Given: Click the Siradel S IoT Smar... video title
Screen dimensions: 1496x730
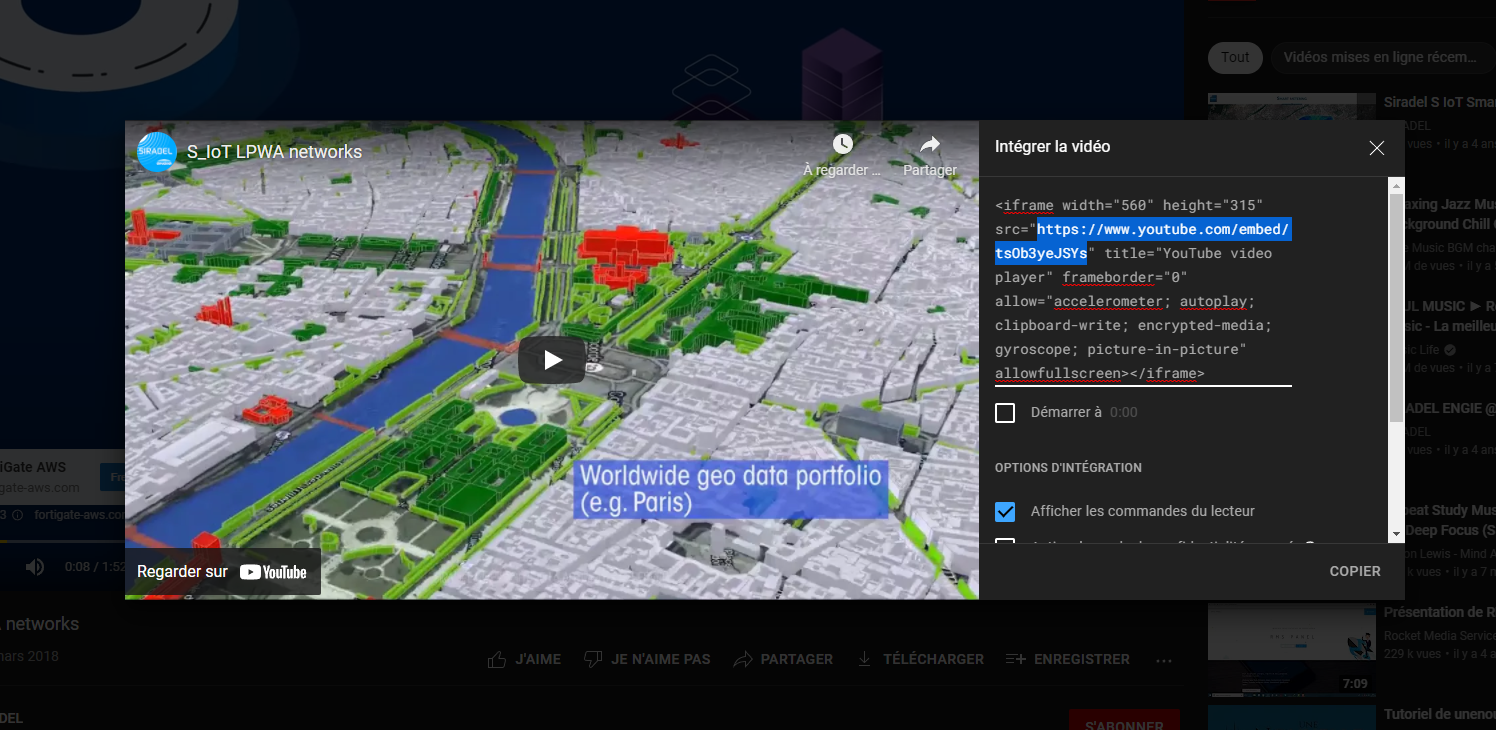Looking at the screenshot, I should pyautogui.click(x=1439, y=102).
